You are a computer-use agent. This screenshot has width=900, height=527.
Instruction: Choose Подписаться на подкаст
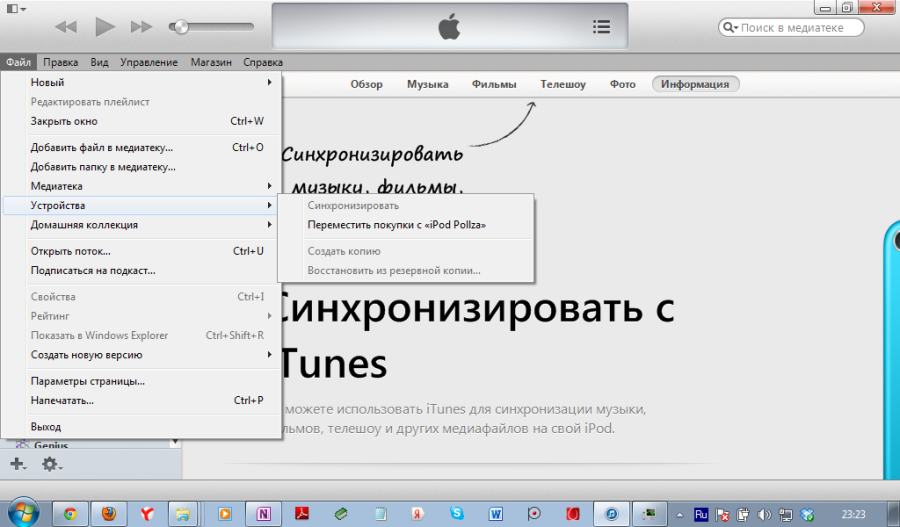[x=141, y=270]
